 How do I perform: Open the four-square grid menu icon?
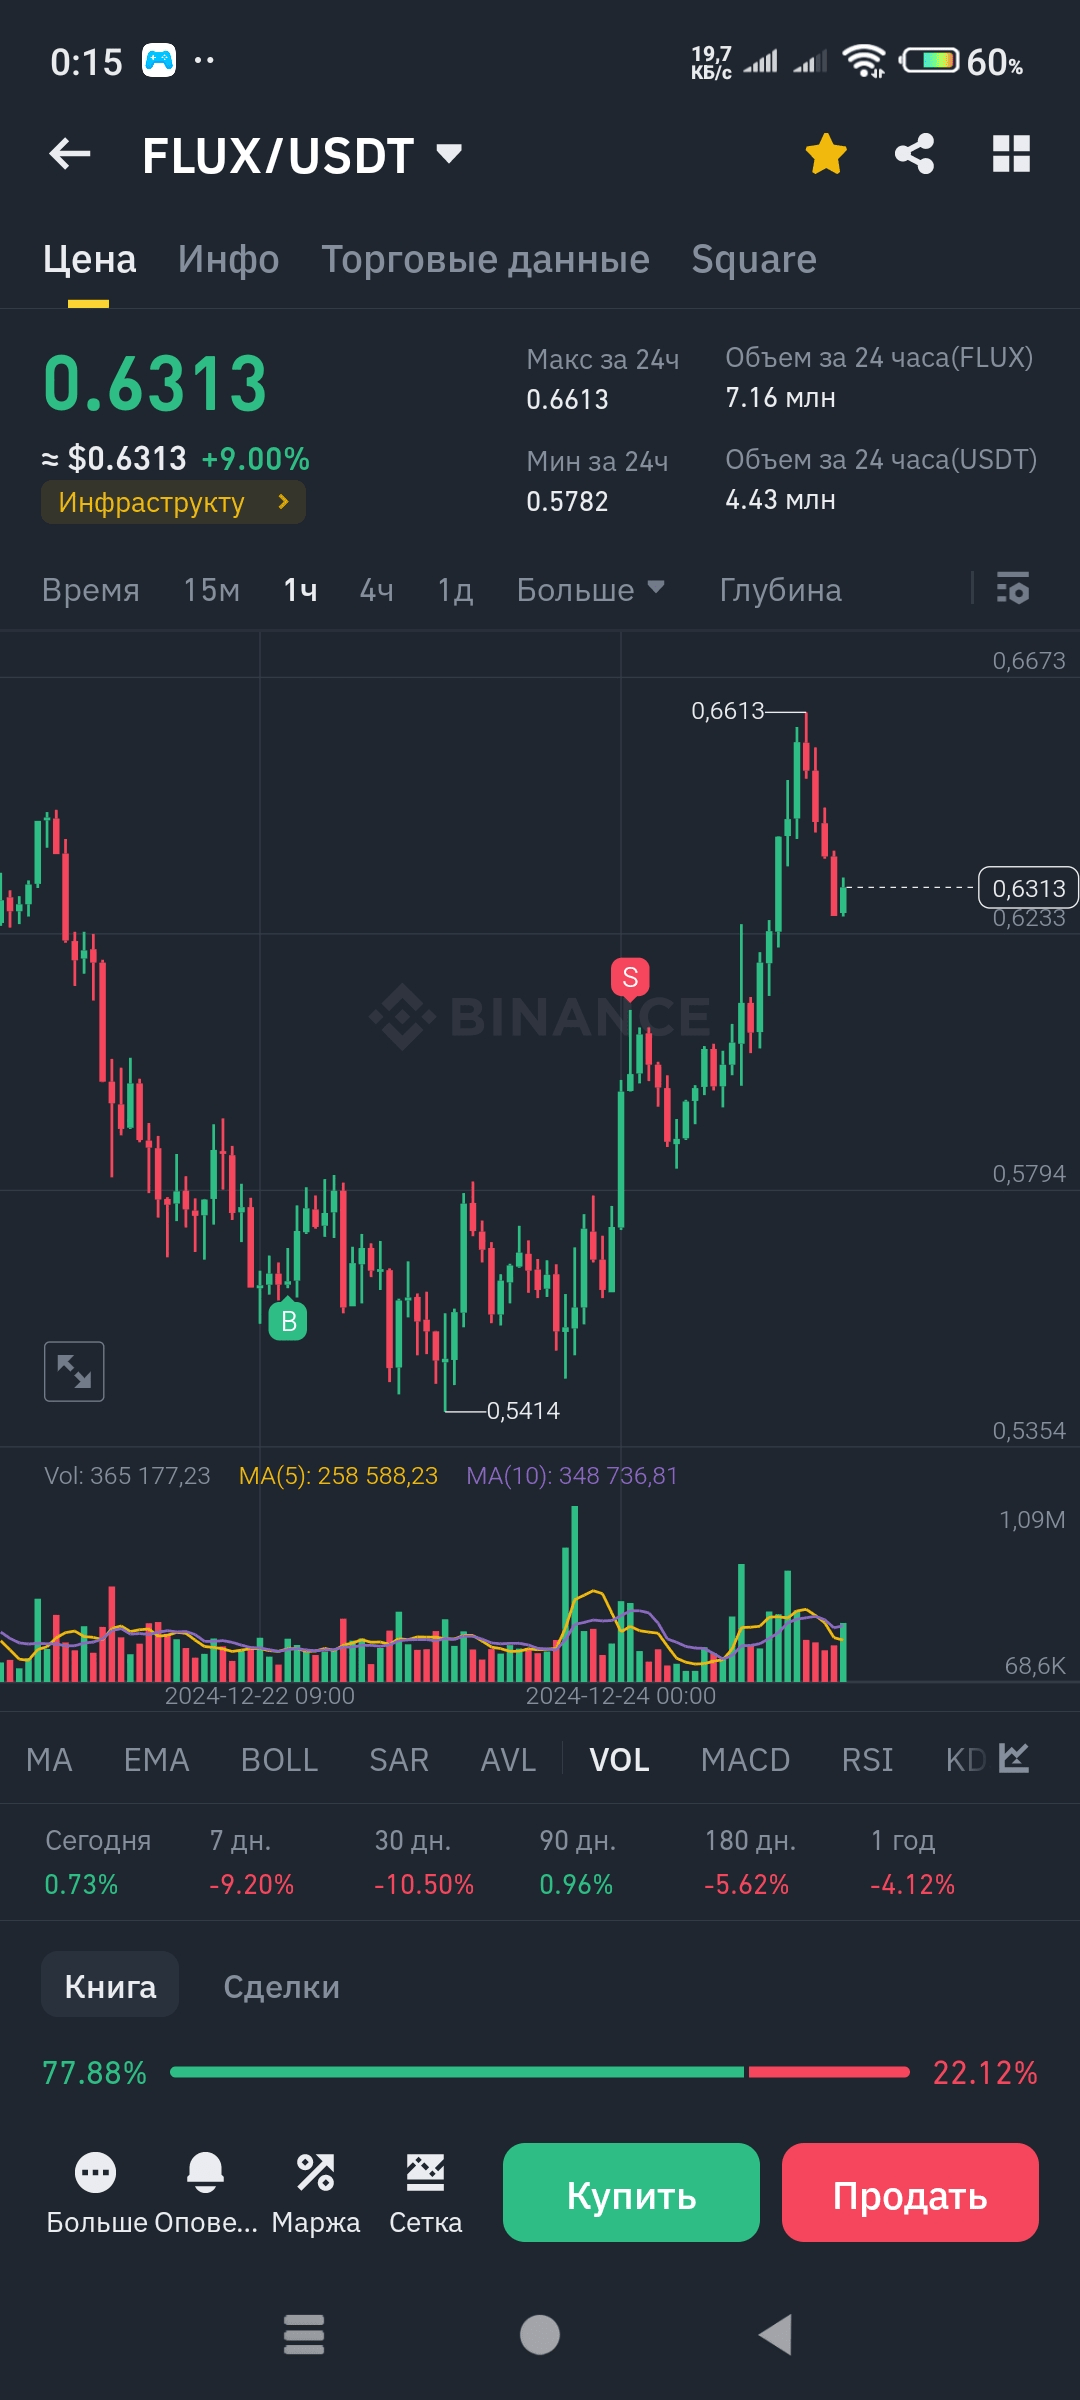(1011, 154)
